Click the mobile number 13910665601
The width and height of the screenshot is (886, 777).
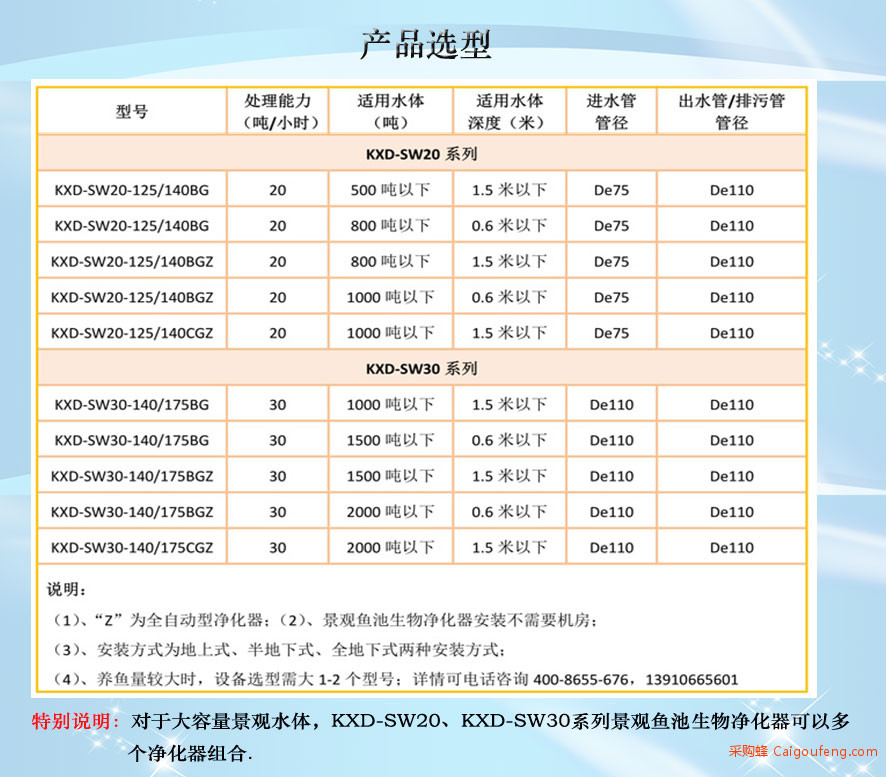pos(692,680)
